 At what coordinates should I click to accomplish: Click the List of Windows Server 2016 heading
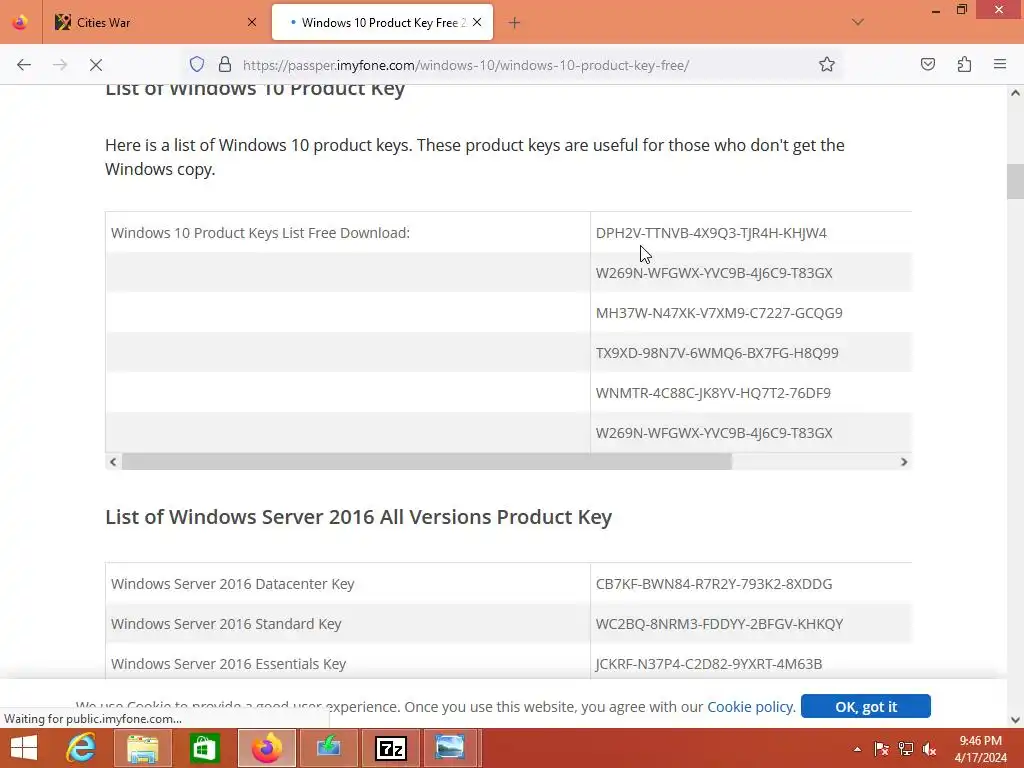(x=359, y=517)
